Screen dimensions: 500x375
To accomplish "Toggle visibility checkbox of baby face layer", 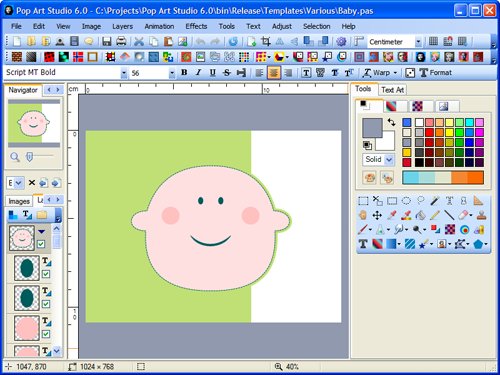I will [41, 244].
